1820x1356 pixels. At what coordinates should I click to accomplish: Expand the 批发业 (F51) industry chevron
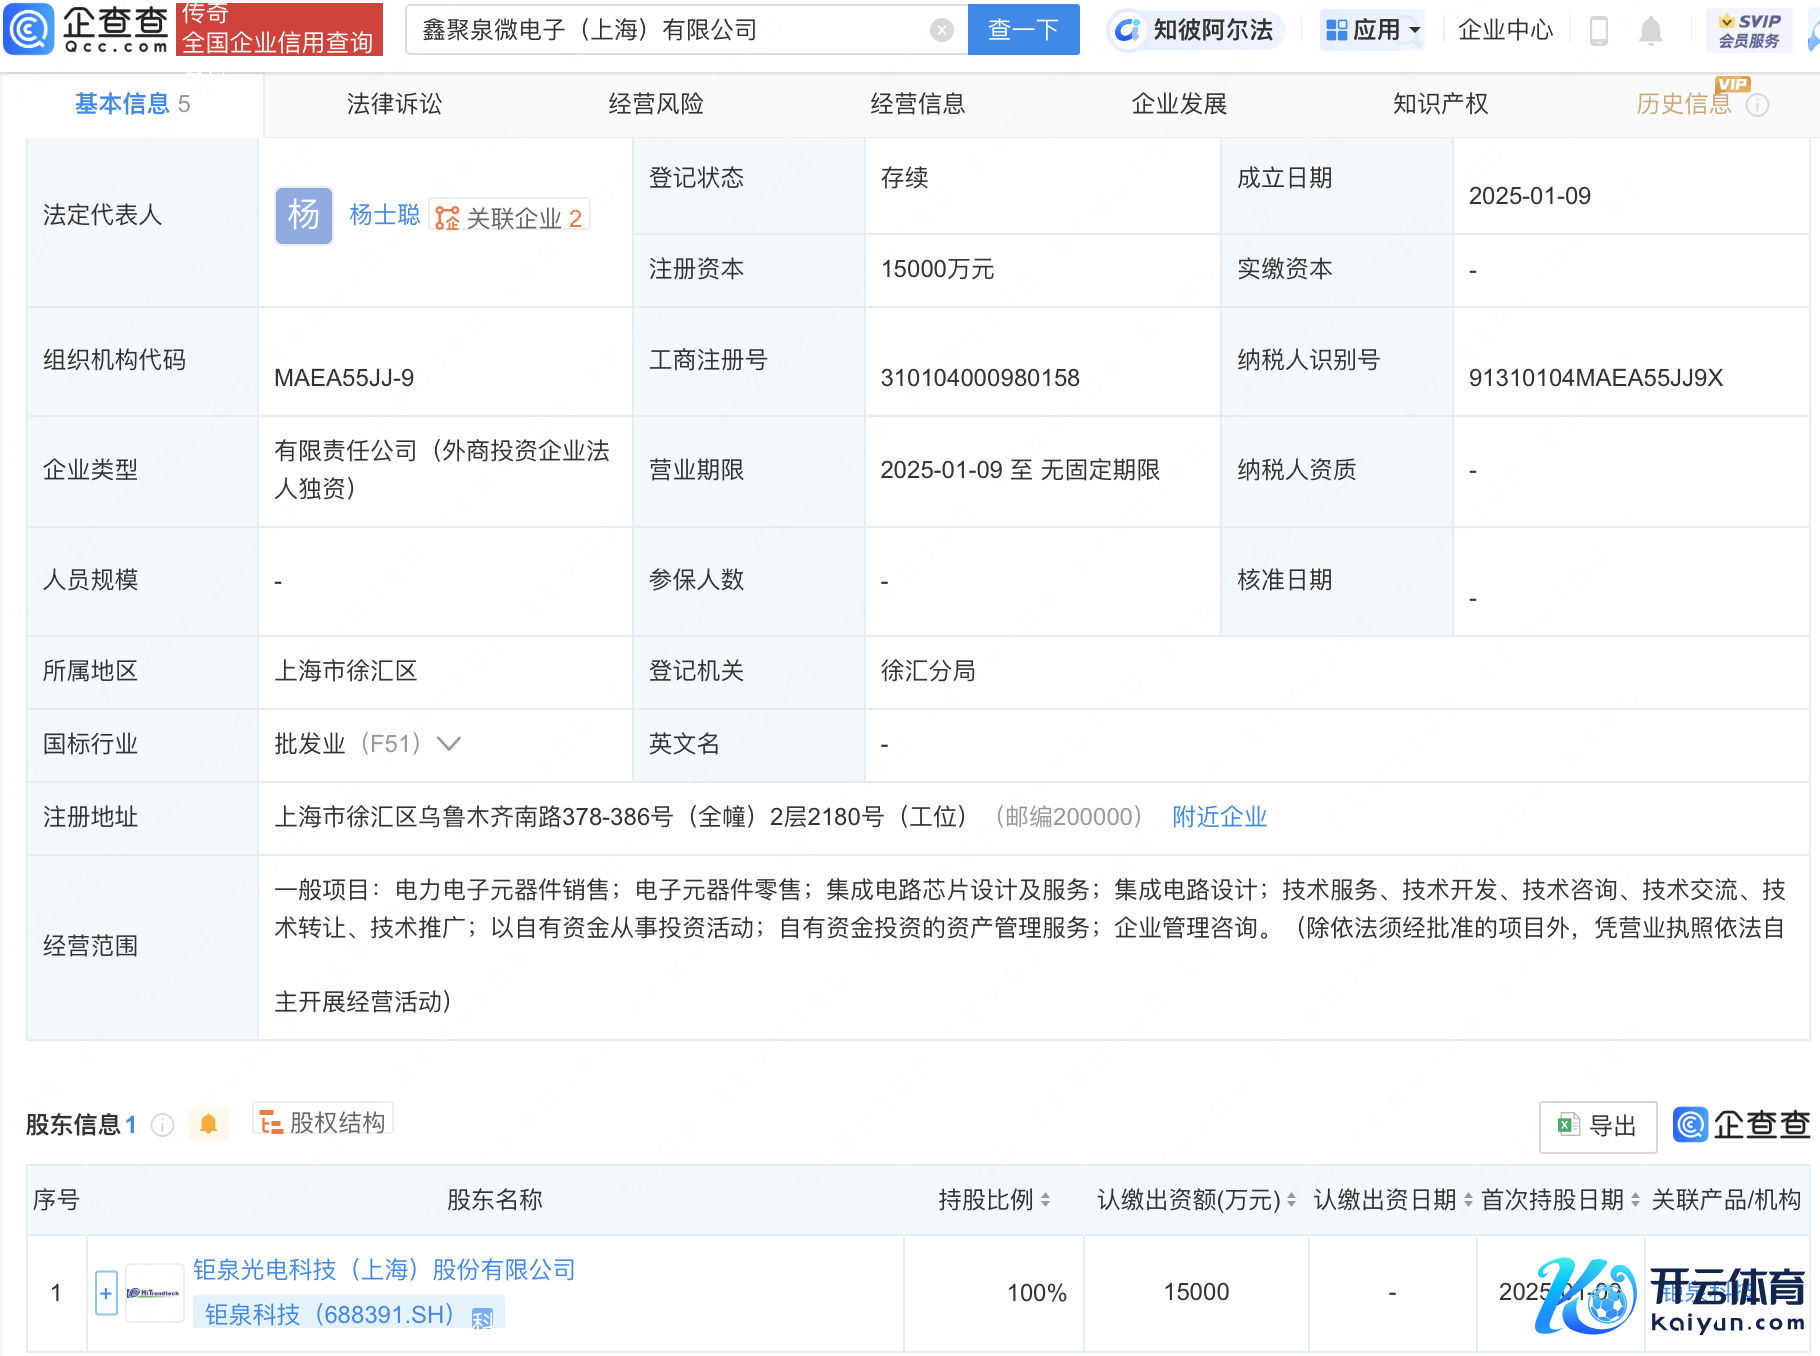point(449,744)
